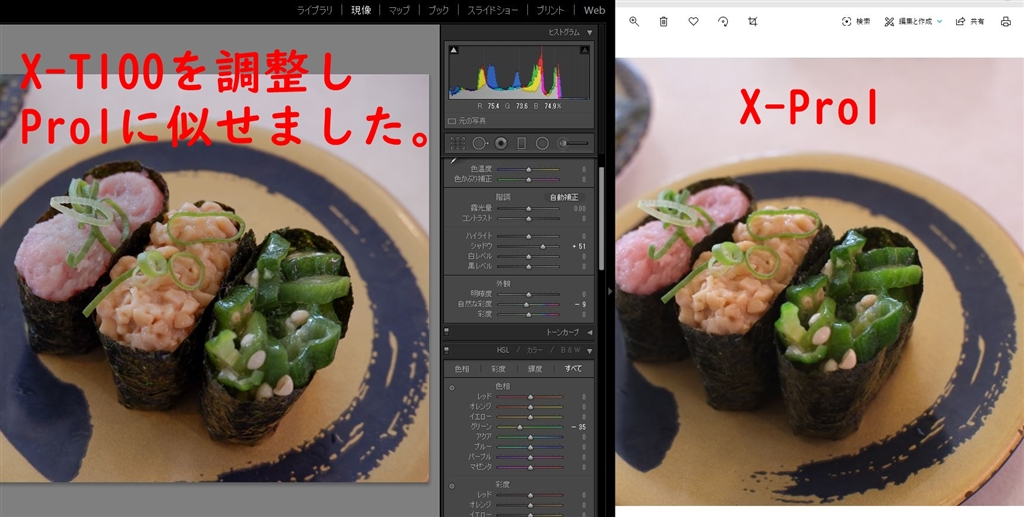Image resolution: width=1024 pixels, height=517 pixels.
Task: Select the Spot Removal tool
Action: (x=479, y=143)
